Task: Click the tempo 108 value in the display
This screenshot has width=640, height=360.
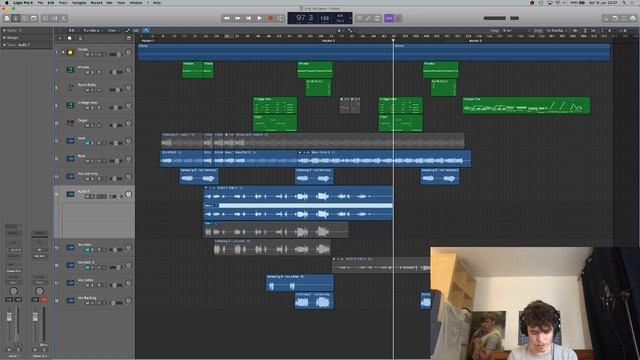Action: [x=324, y=18]
